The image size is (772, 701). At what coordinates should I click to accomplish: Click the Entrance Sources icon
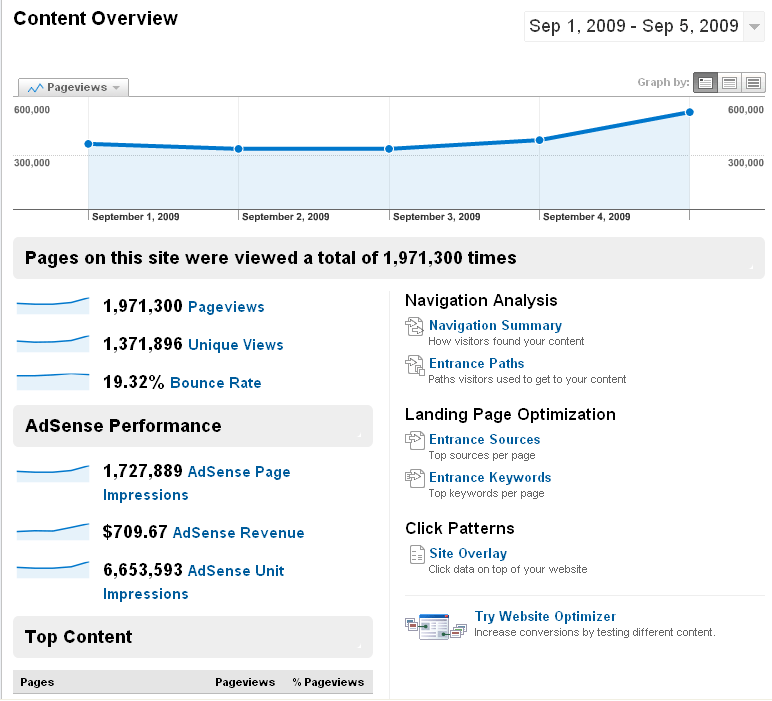coord(414,440)
